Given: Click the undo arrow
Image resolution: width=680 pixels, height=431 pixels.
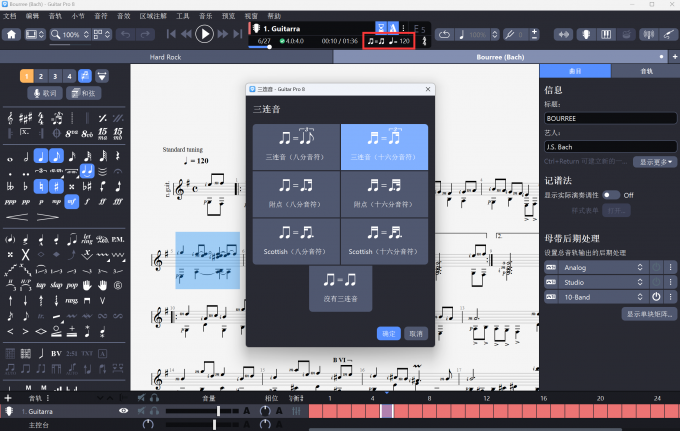Looking at the screenshot, I should point(126,34).
